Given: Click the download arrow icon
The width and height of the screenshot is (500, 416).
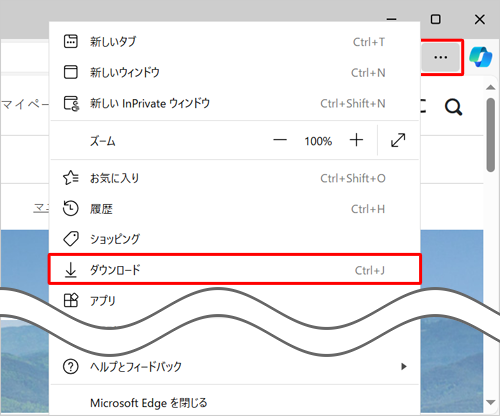Looking at the screenshot, I should [x=71, y=270].
